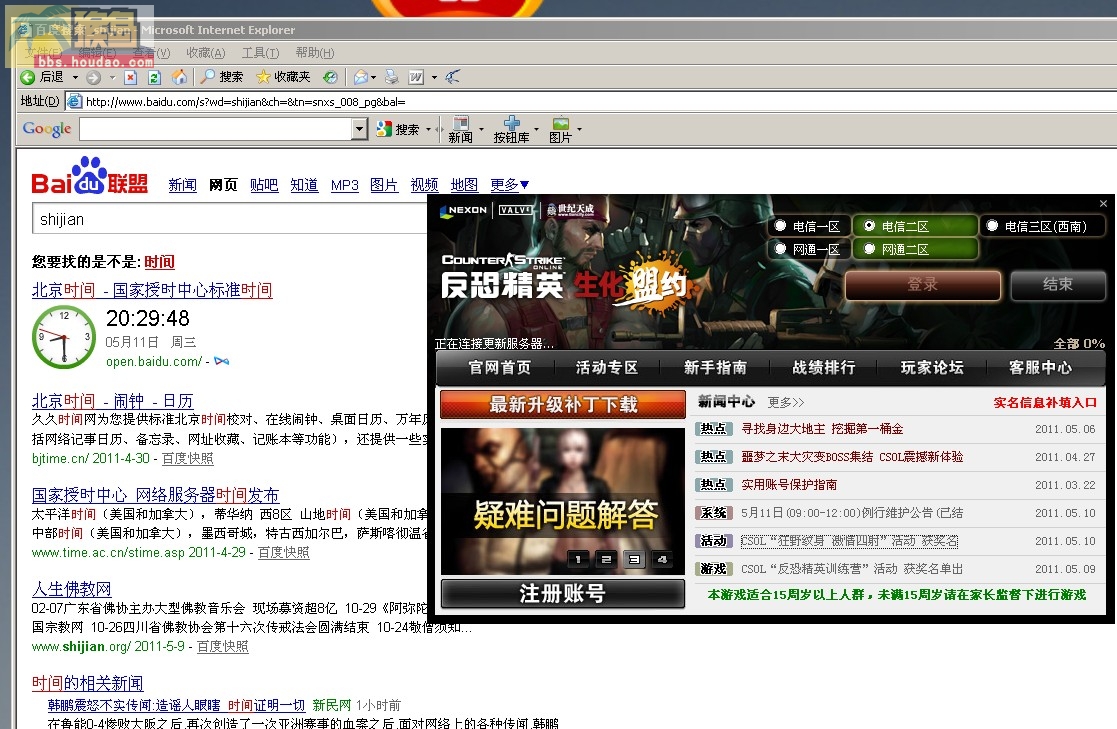Open the Forward button history dropdown
1117x729 pixels.
click(112, 77)
